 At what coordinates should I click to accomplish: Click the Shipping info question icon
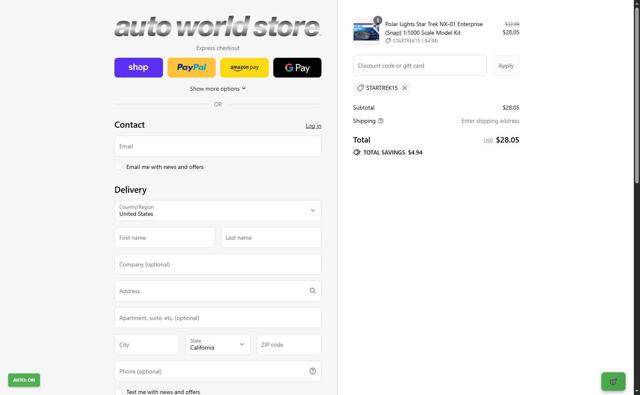(381, 121)
